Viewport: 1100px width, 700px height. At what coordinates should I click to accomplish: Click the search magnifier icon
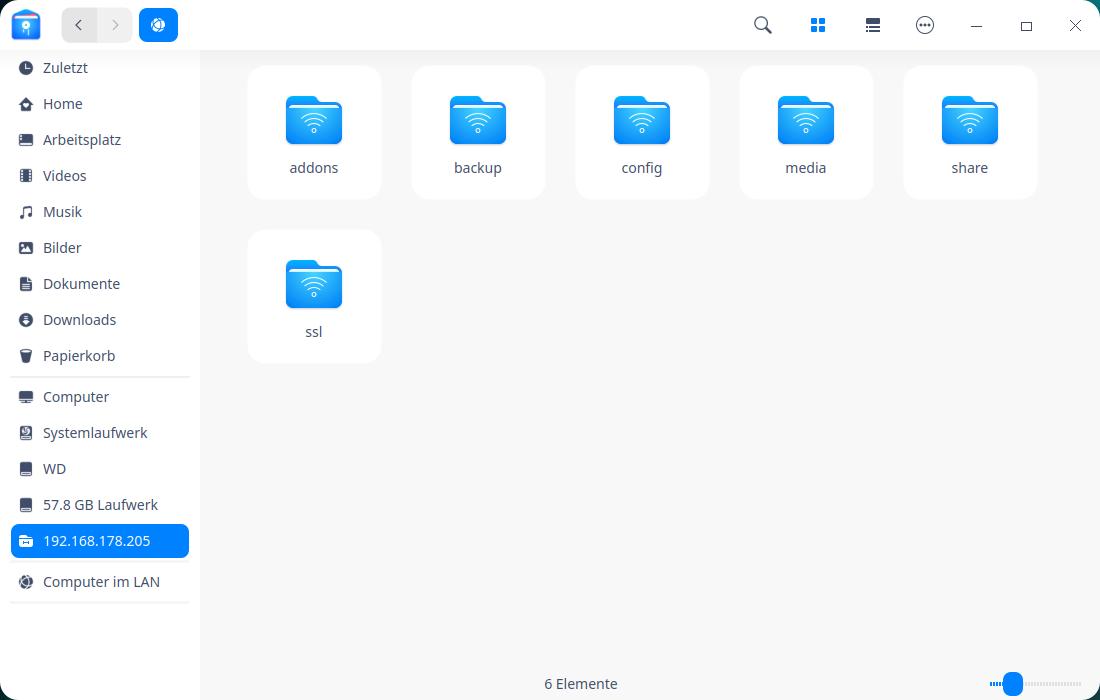click(763, 25)
